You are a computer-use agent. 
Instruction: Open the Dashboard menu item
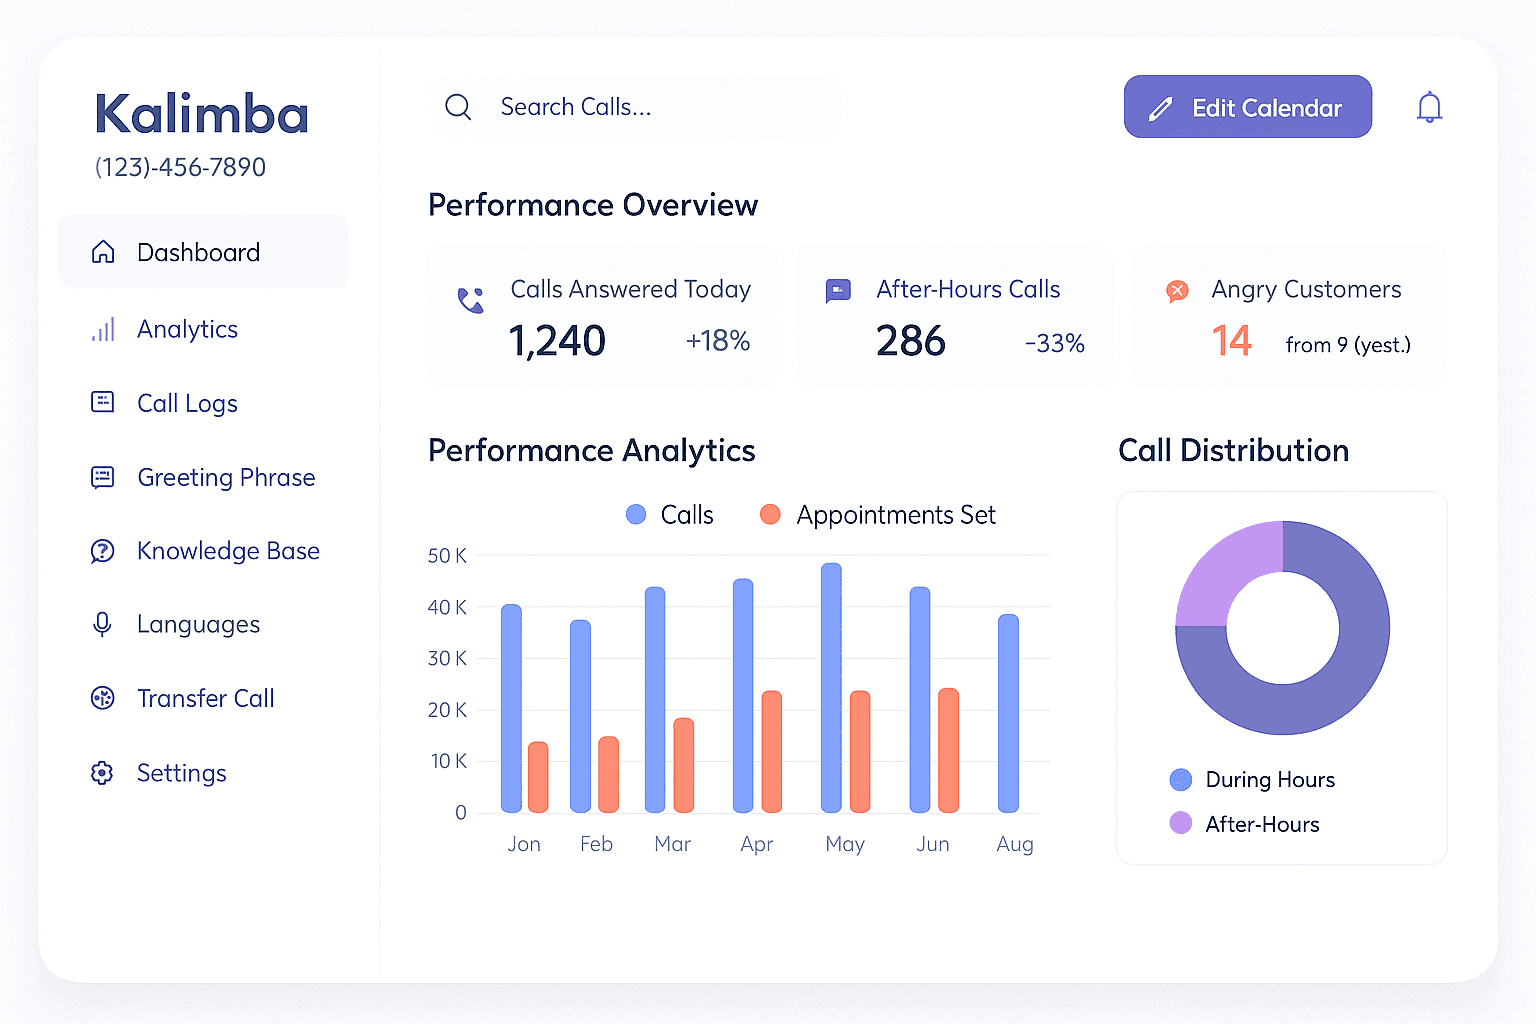(x=203, y=252)
